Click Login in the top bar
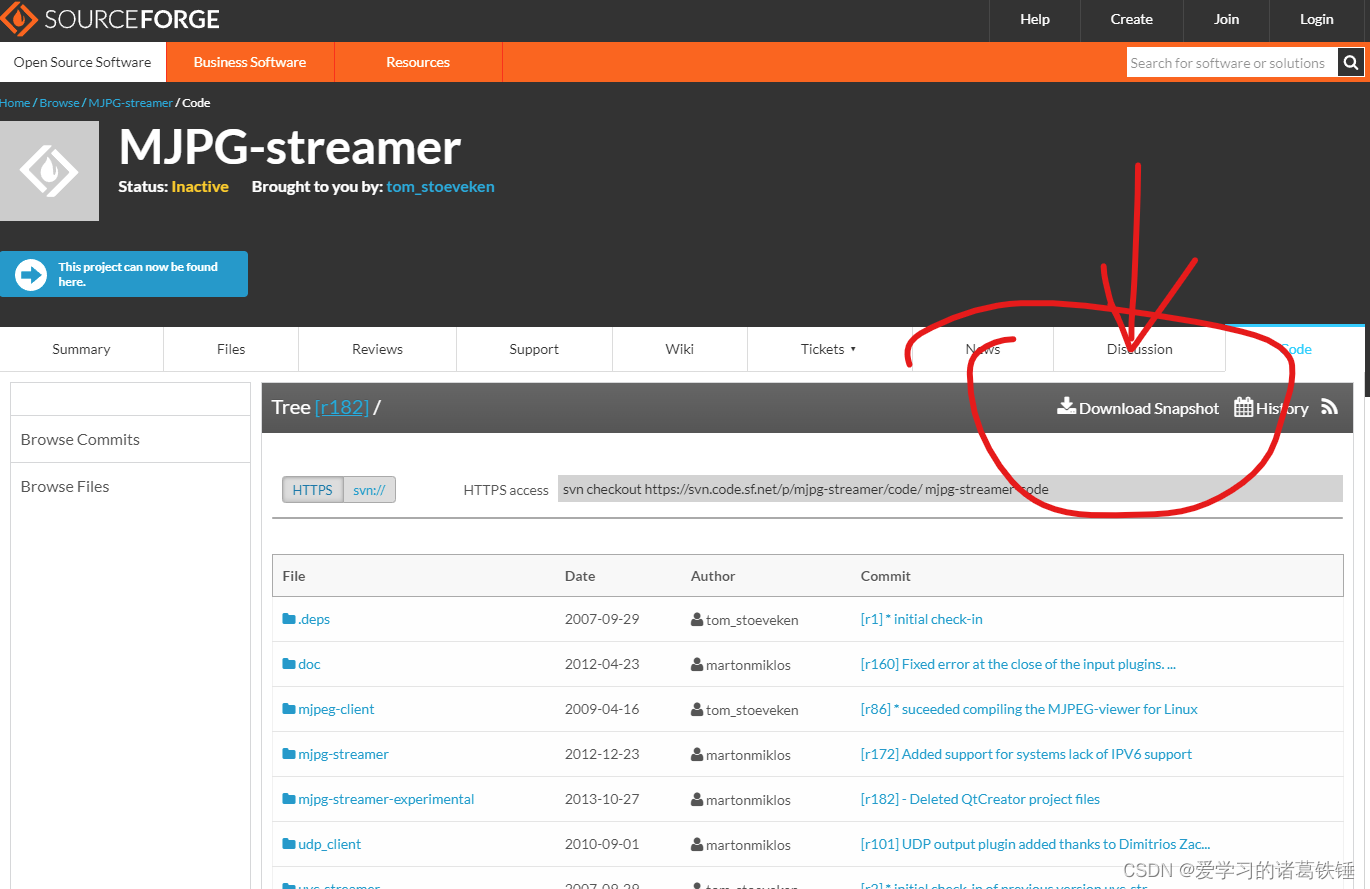 point(1317,19)
